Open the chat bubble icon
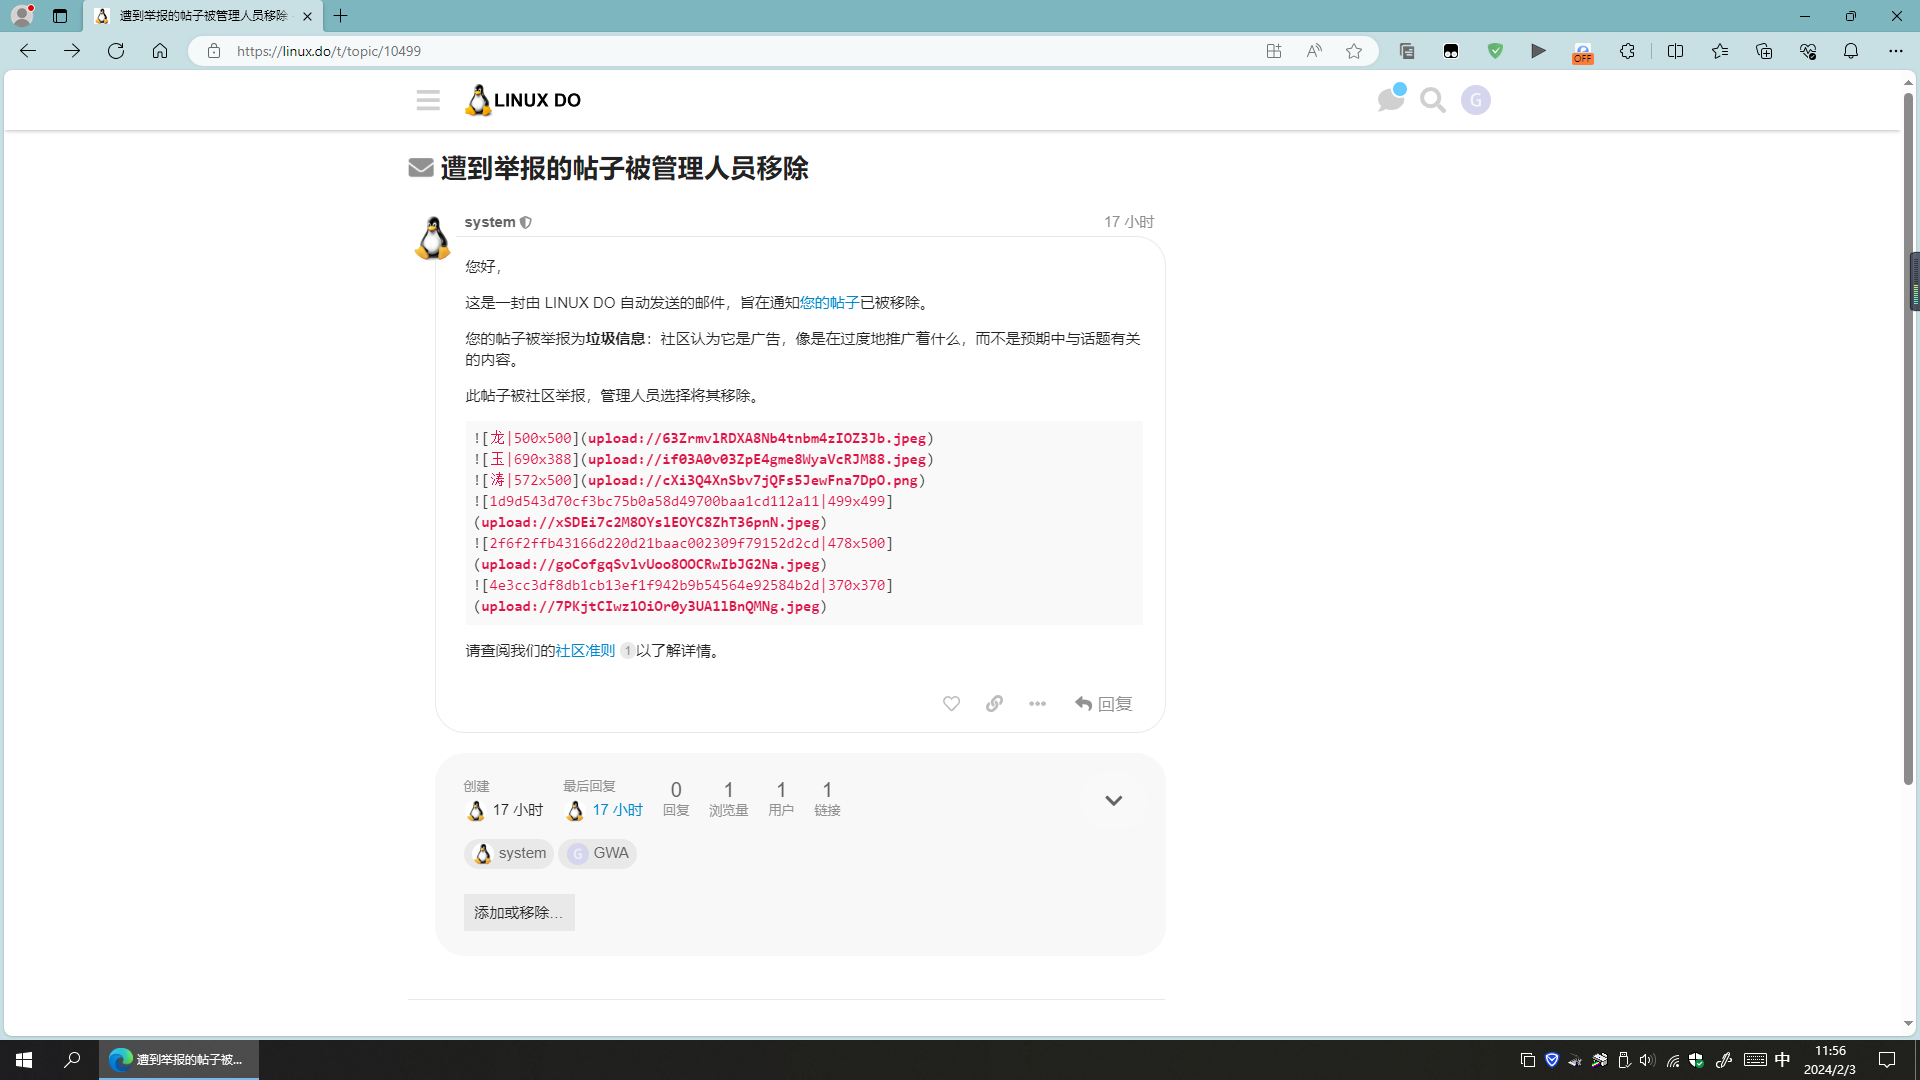1920x1080 pixels. (1390, 99)
